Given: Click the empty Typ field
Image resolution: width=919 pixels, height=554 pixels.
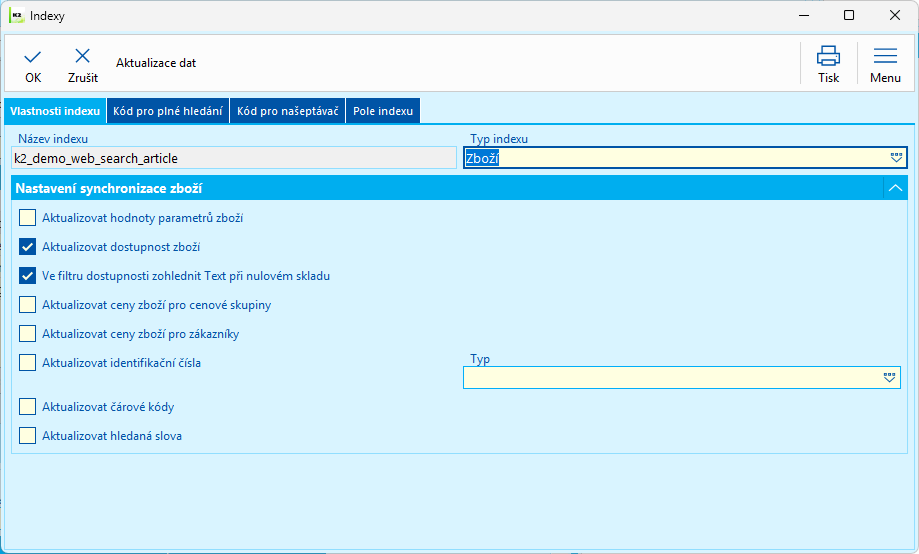Looking at the screenshot, I should pos(682,378).
